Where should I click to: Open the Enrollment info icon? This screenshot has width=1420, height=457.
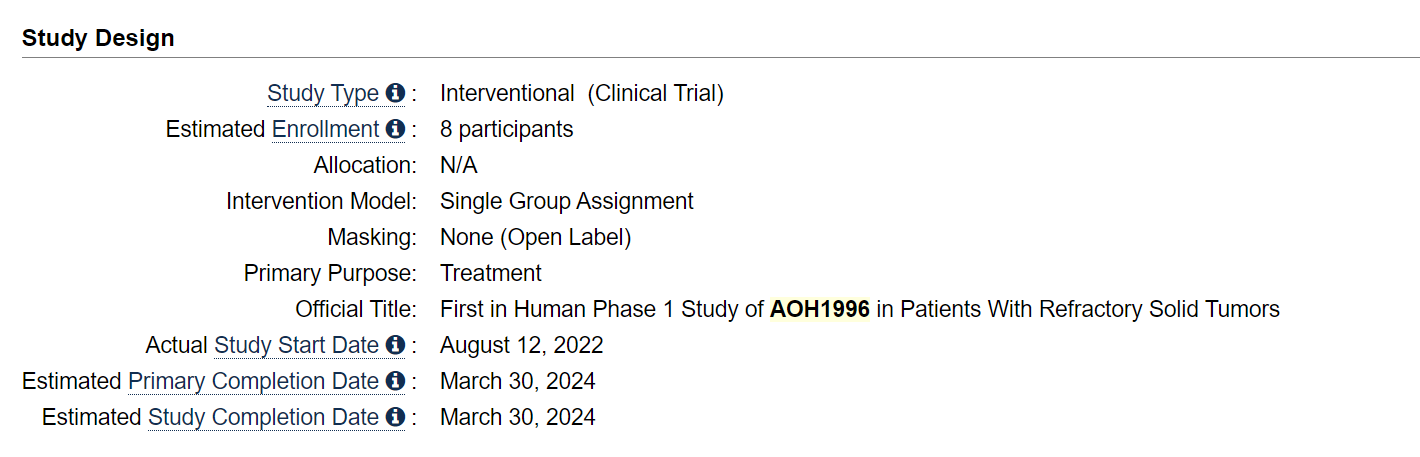click(395, 129)
